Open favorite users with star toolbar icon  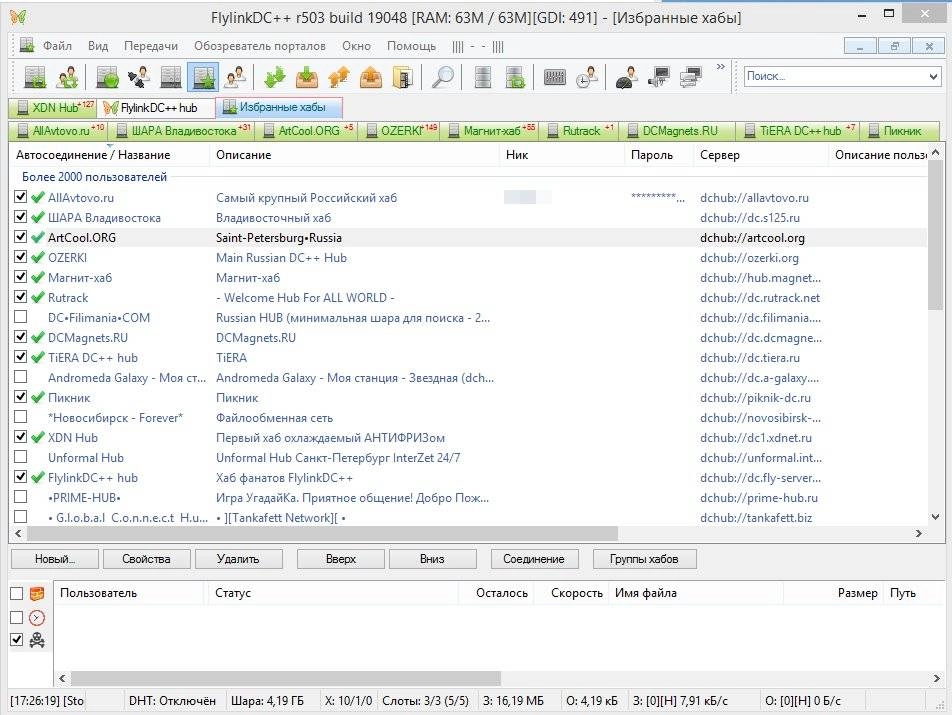235,77
